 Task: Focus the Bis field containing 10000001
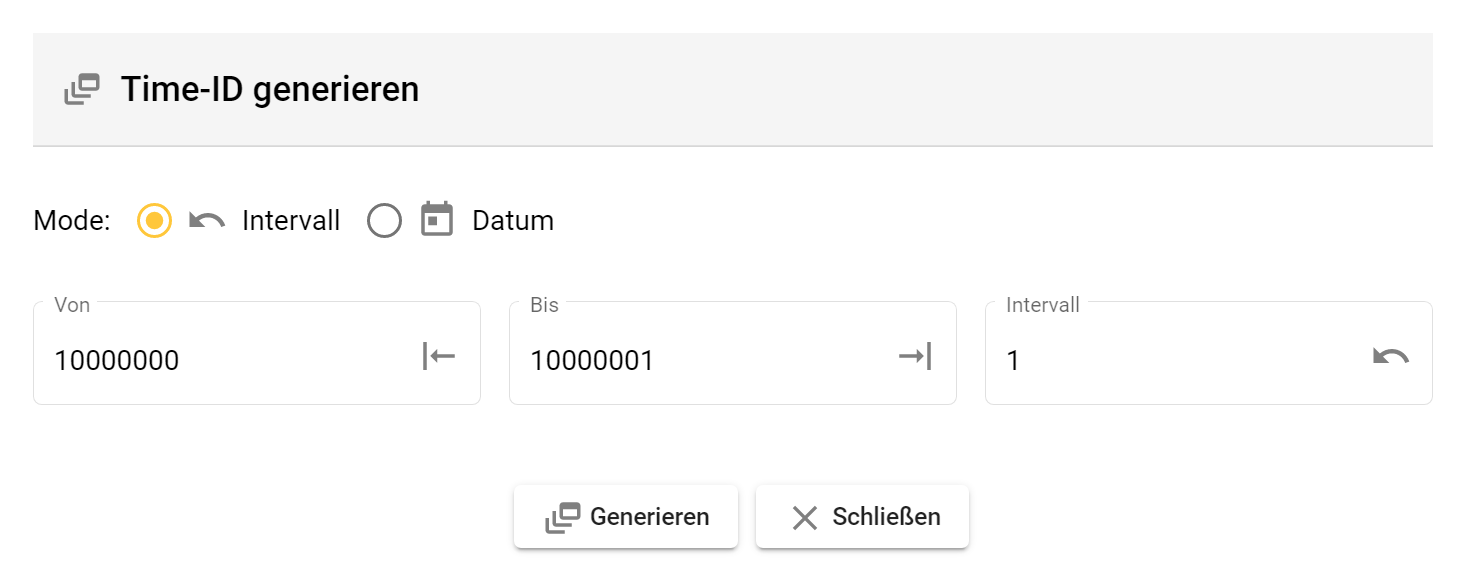[700, 360]
